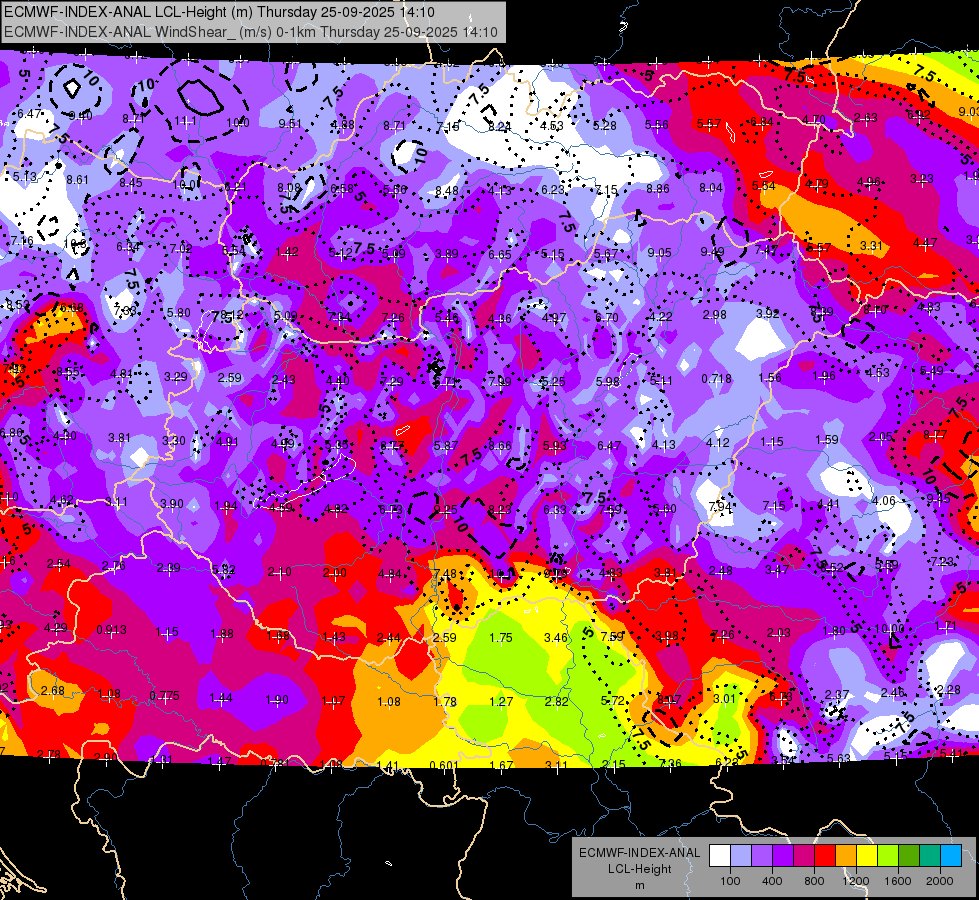Click the shear value 5.28
Viewport: 979px width, 900px height.
tap(605, 126)
